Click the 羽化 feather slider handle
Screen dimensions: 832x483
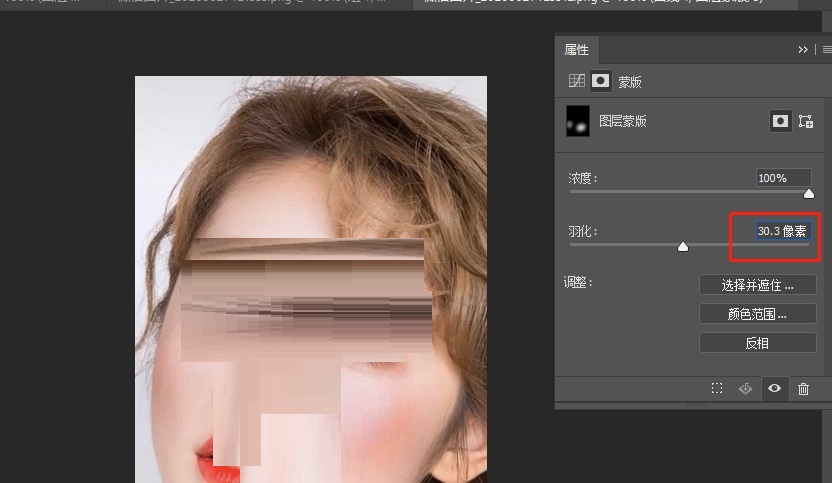click(683, 246)
